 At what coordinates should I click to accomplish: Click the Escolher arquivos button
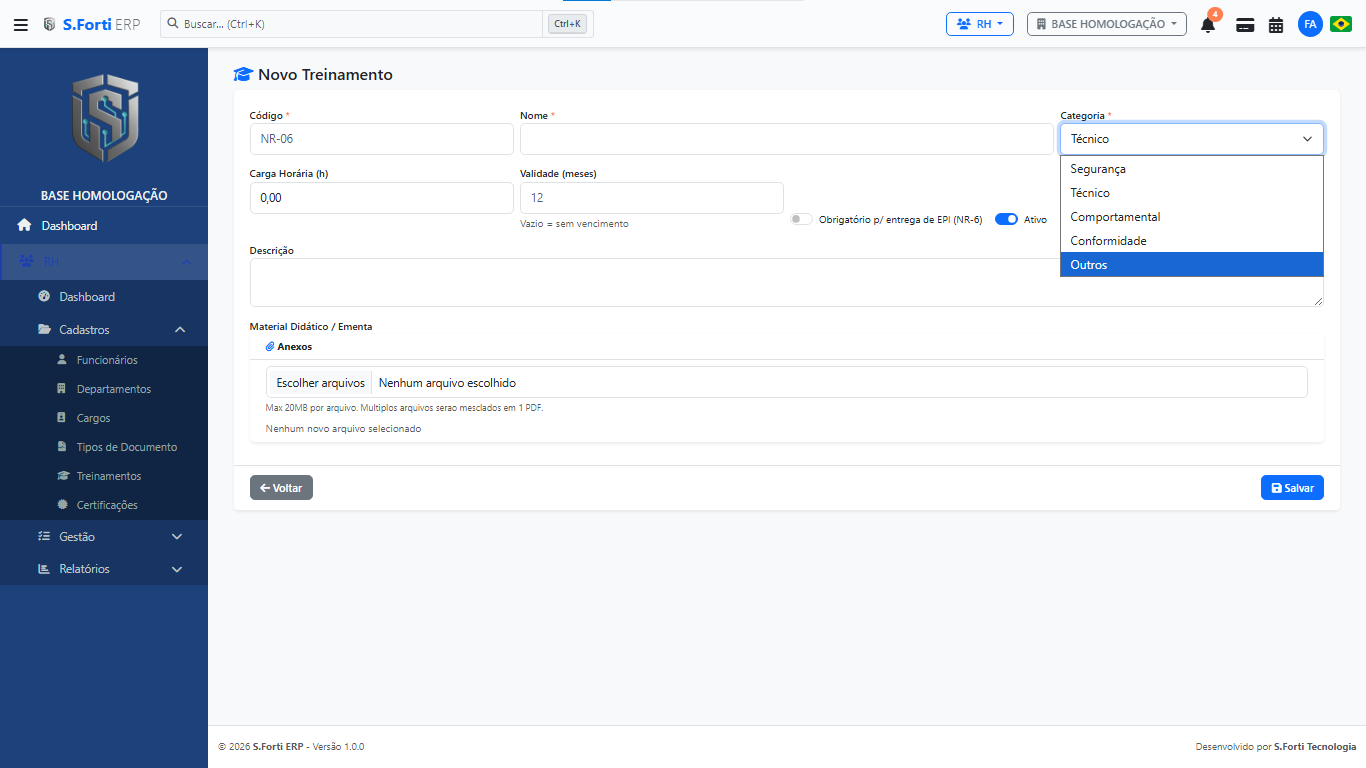pyautogui.click(x=320, y=382)
